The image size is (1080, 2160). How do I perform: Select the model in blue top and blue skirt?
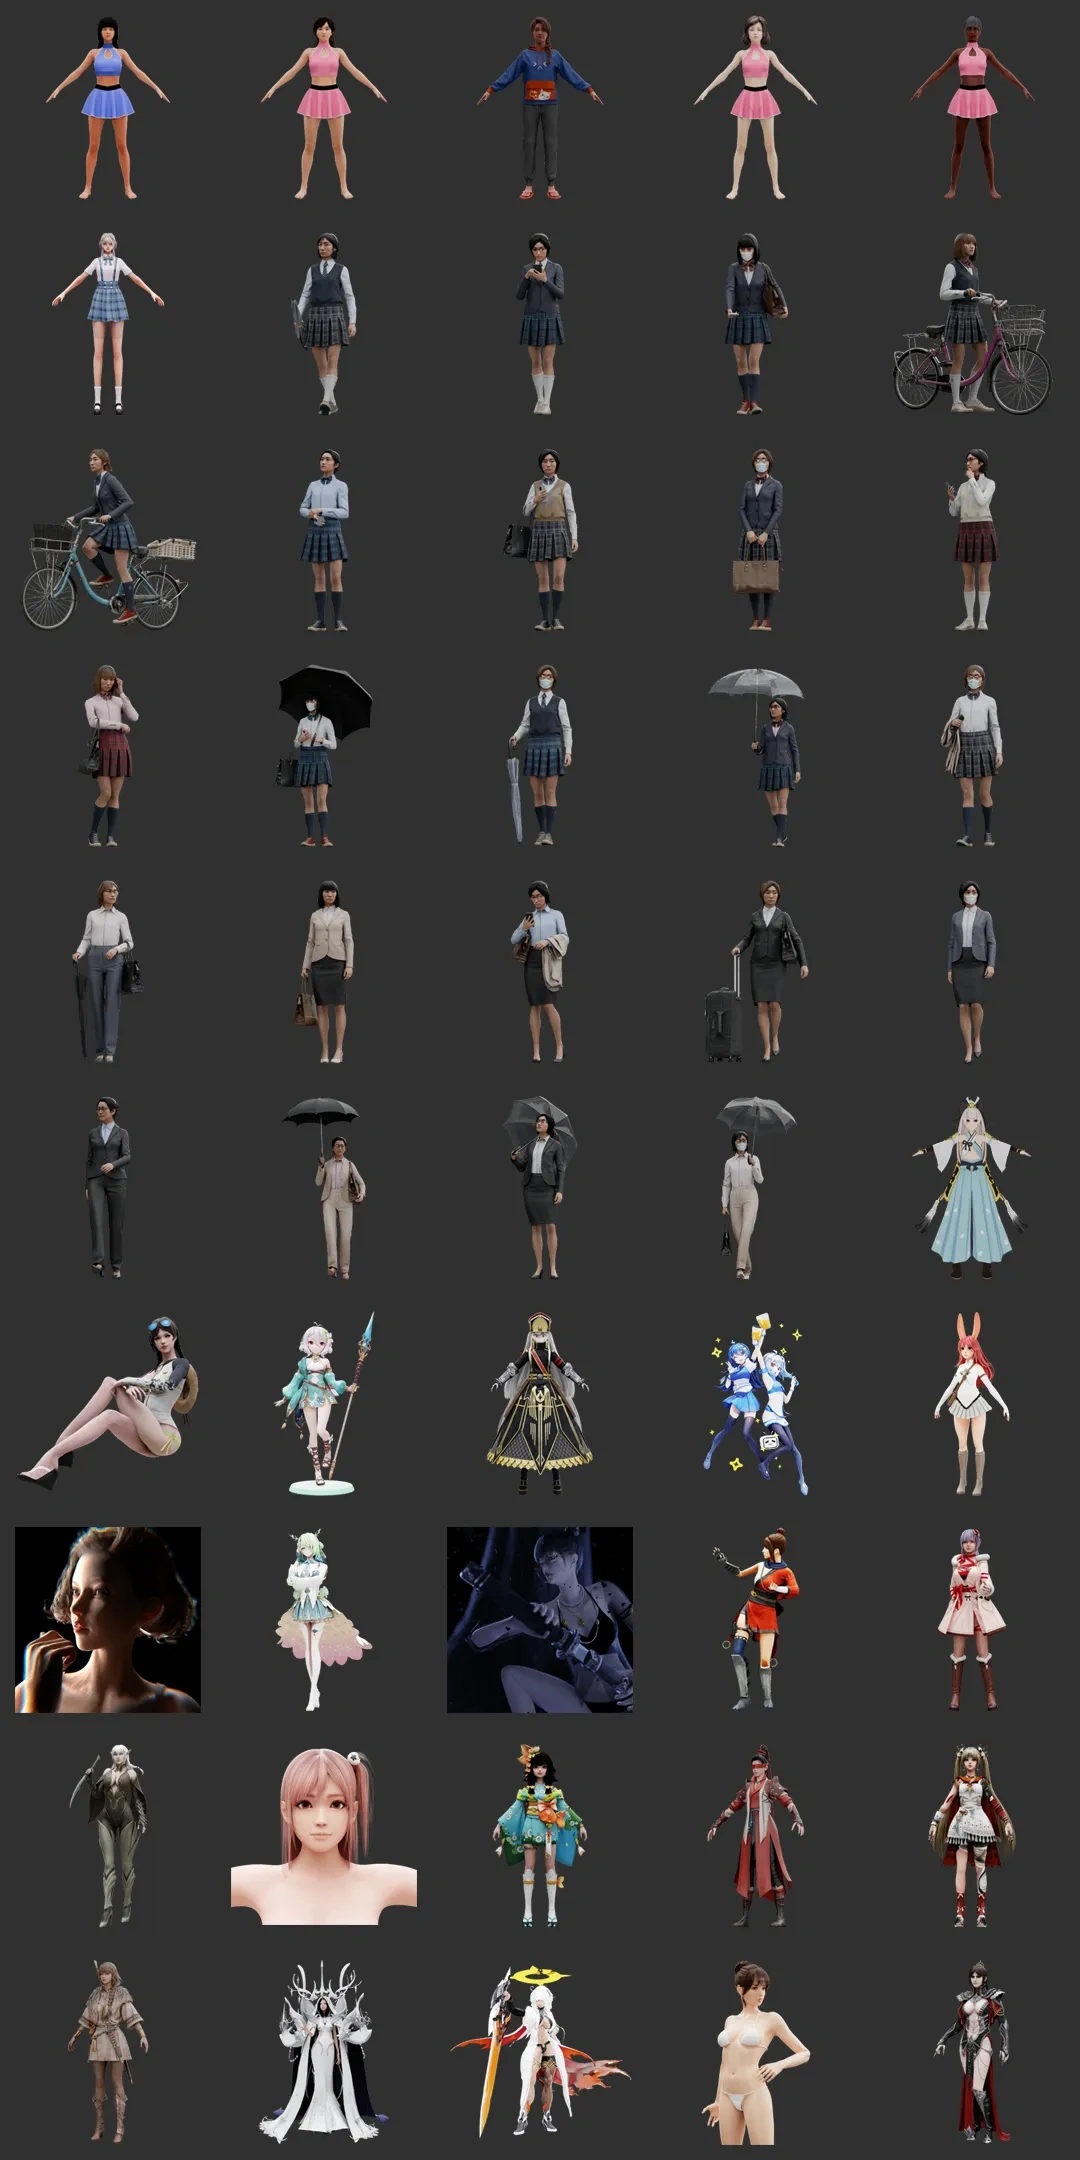(x=108, y=108)
